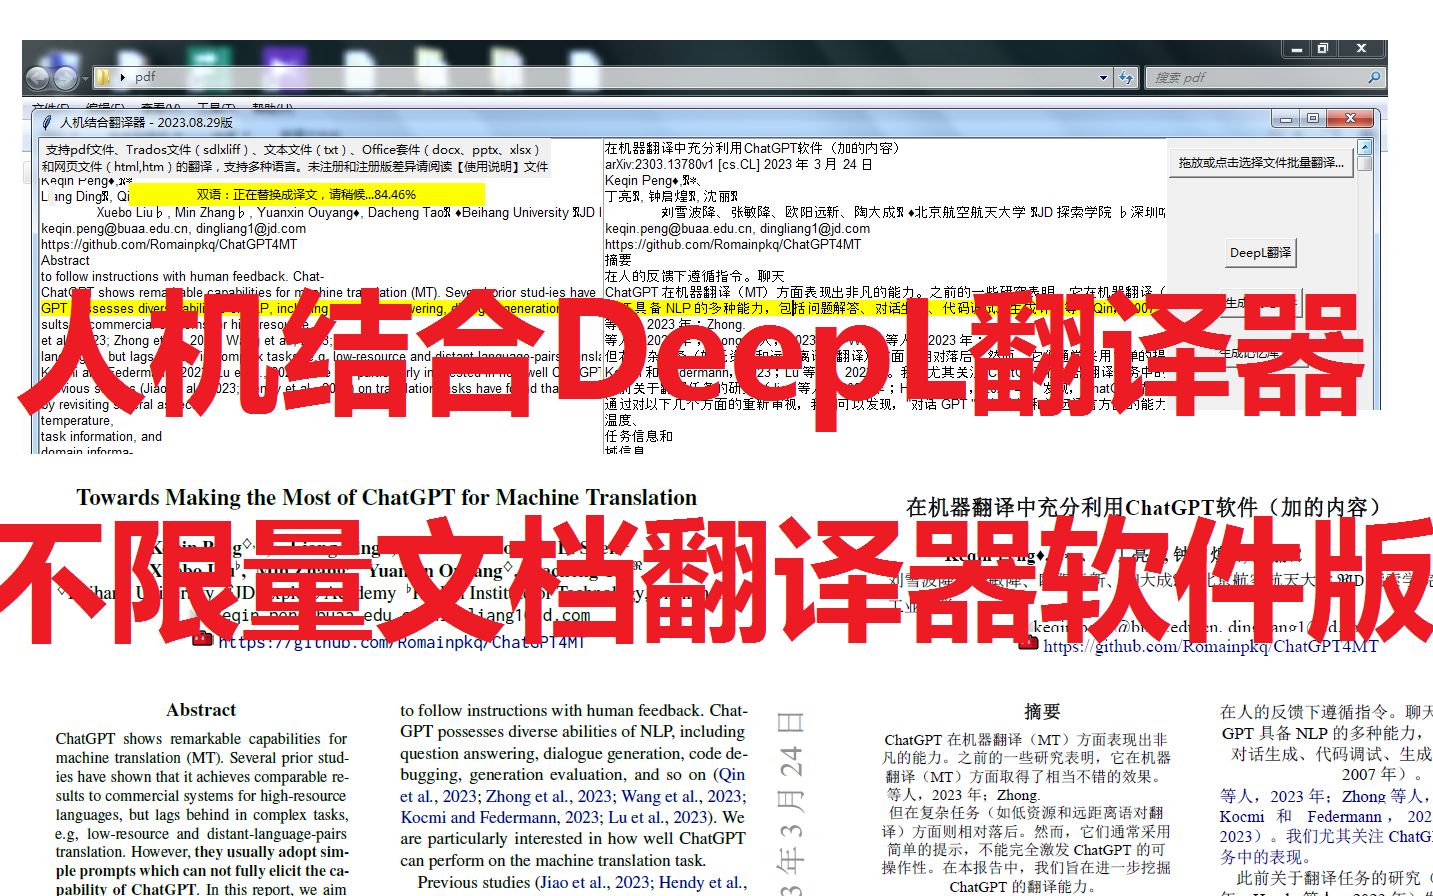Click the Chinese PDF title 在机器翻译中充分利用ChatGPT软件
The width and height of the screenshot is (1433, 896).
click(1143, 507)
